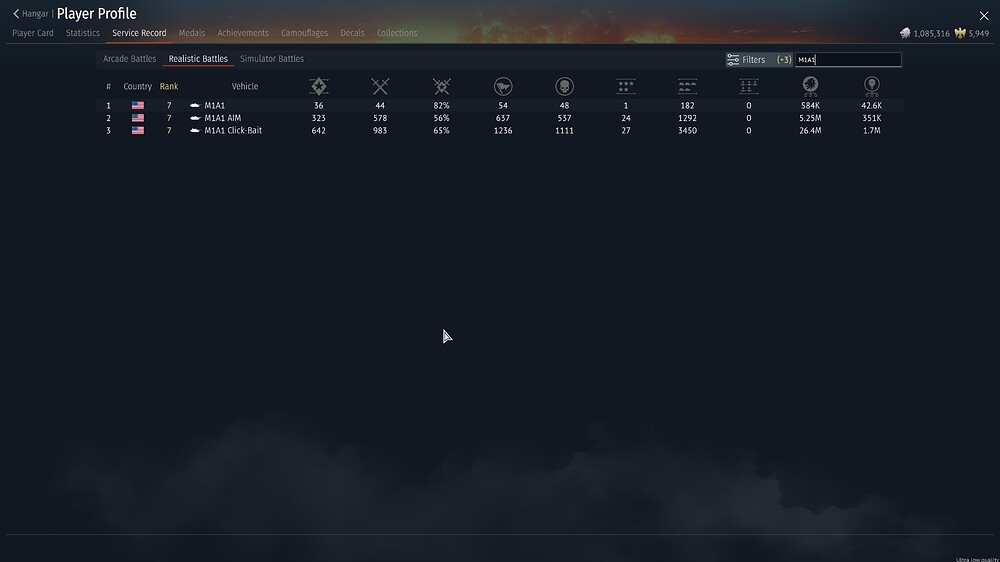Click the 1111 deaths value
The width and height of the screenshot is (1000, 562).
click(564, 130)
